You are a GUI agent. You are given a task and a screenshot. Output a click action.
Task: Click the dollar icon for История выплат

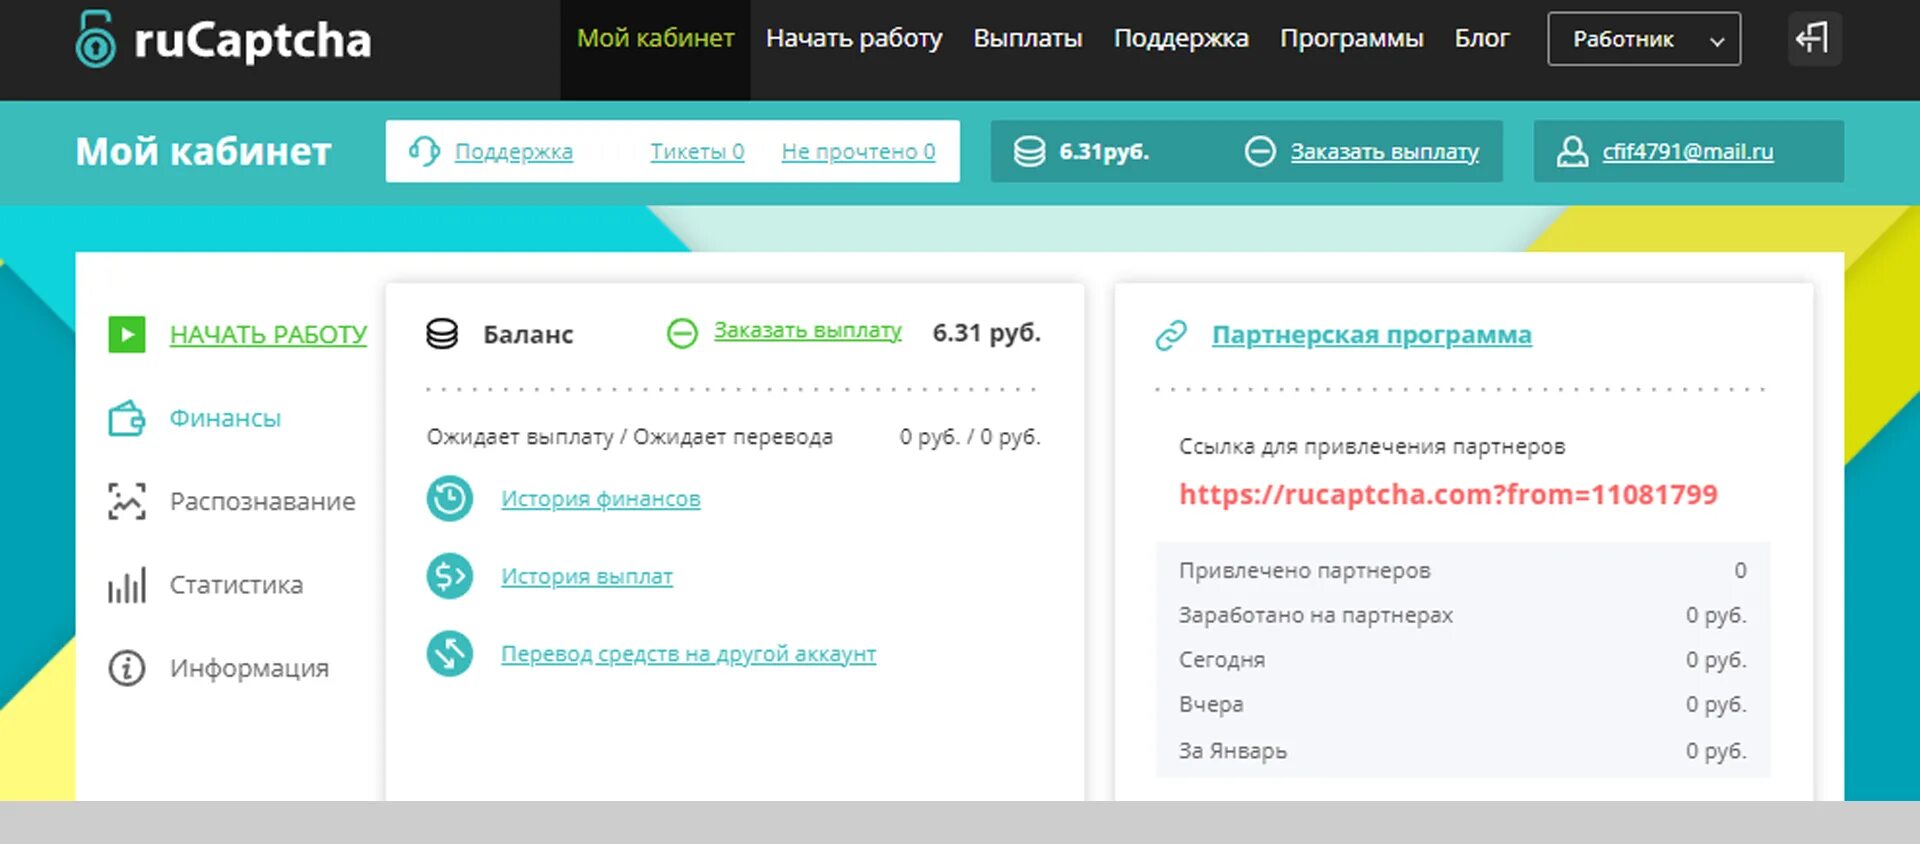[450, 576]
